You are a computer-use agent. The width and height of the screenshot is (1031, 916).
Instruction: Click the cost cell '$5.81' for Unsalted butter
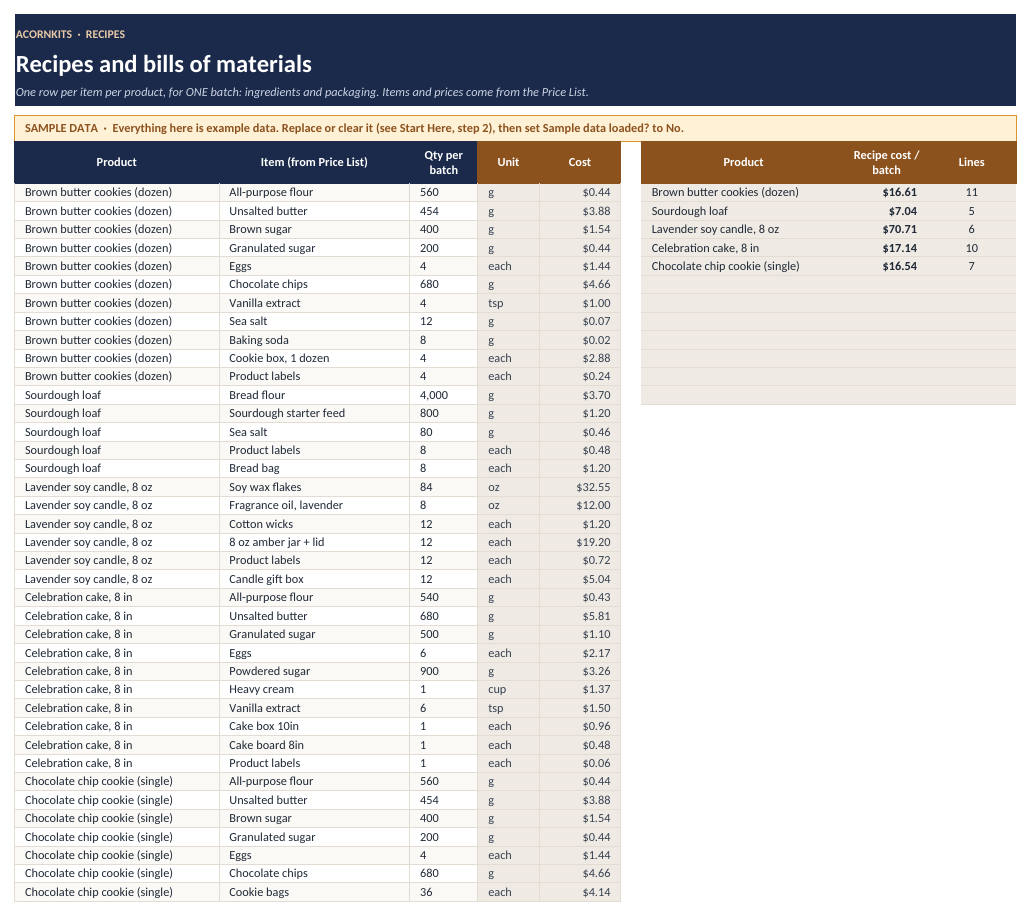579,616
